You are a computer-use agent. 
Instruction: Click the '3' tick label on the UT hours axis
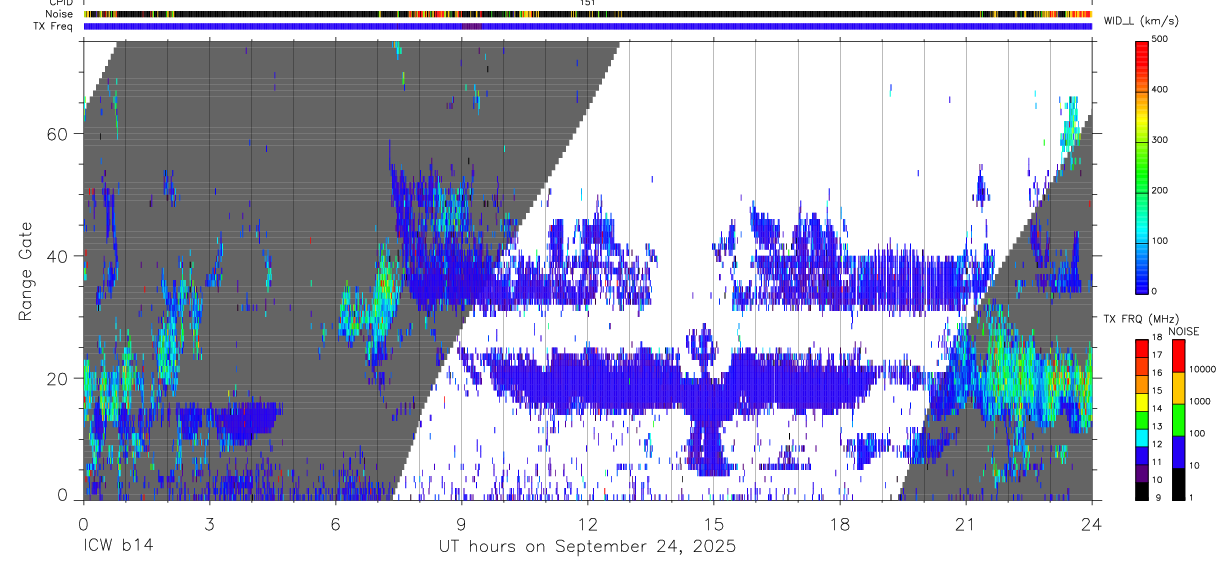point(209,524)
